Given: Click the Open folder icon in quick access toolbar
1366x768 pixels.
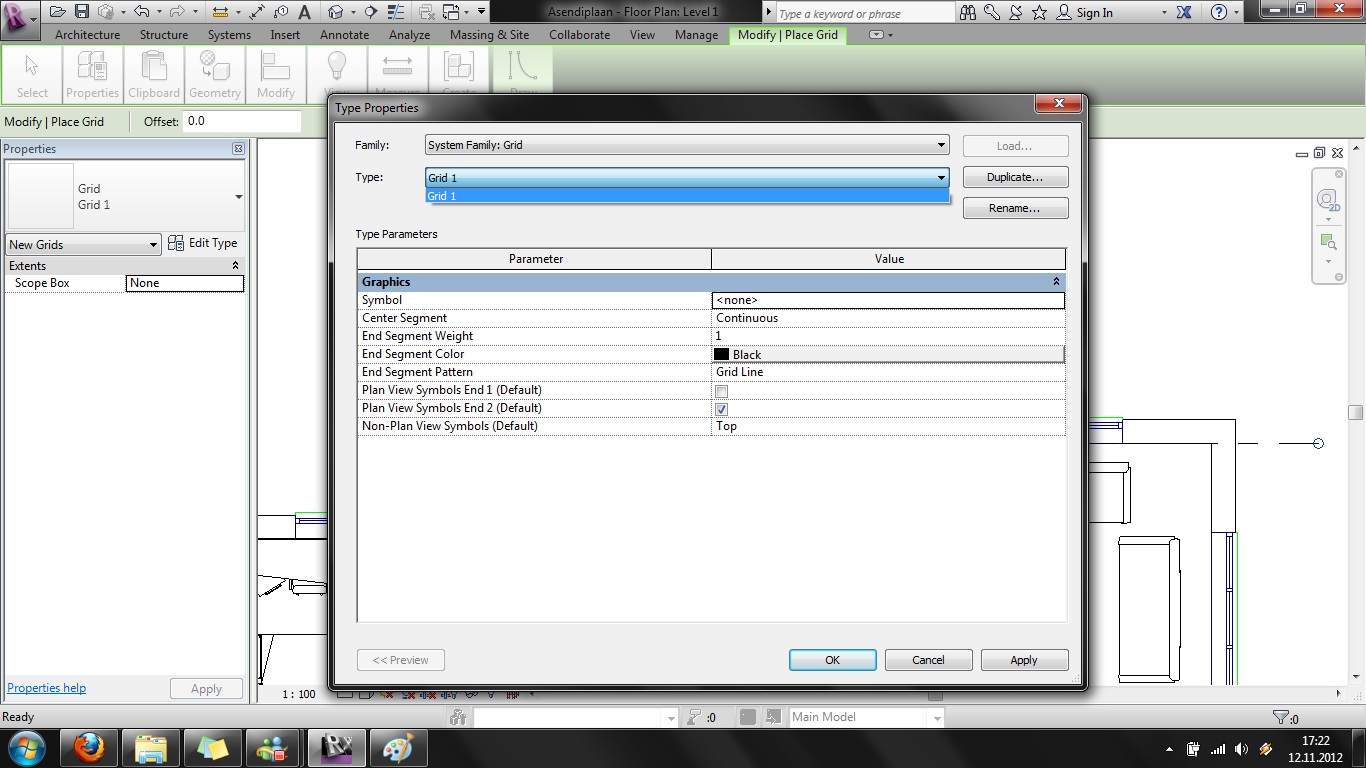Looking at the screenshot, I should (x=57, y=12).
